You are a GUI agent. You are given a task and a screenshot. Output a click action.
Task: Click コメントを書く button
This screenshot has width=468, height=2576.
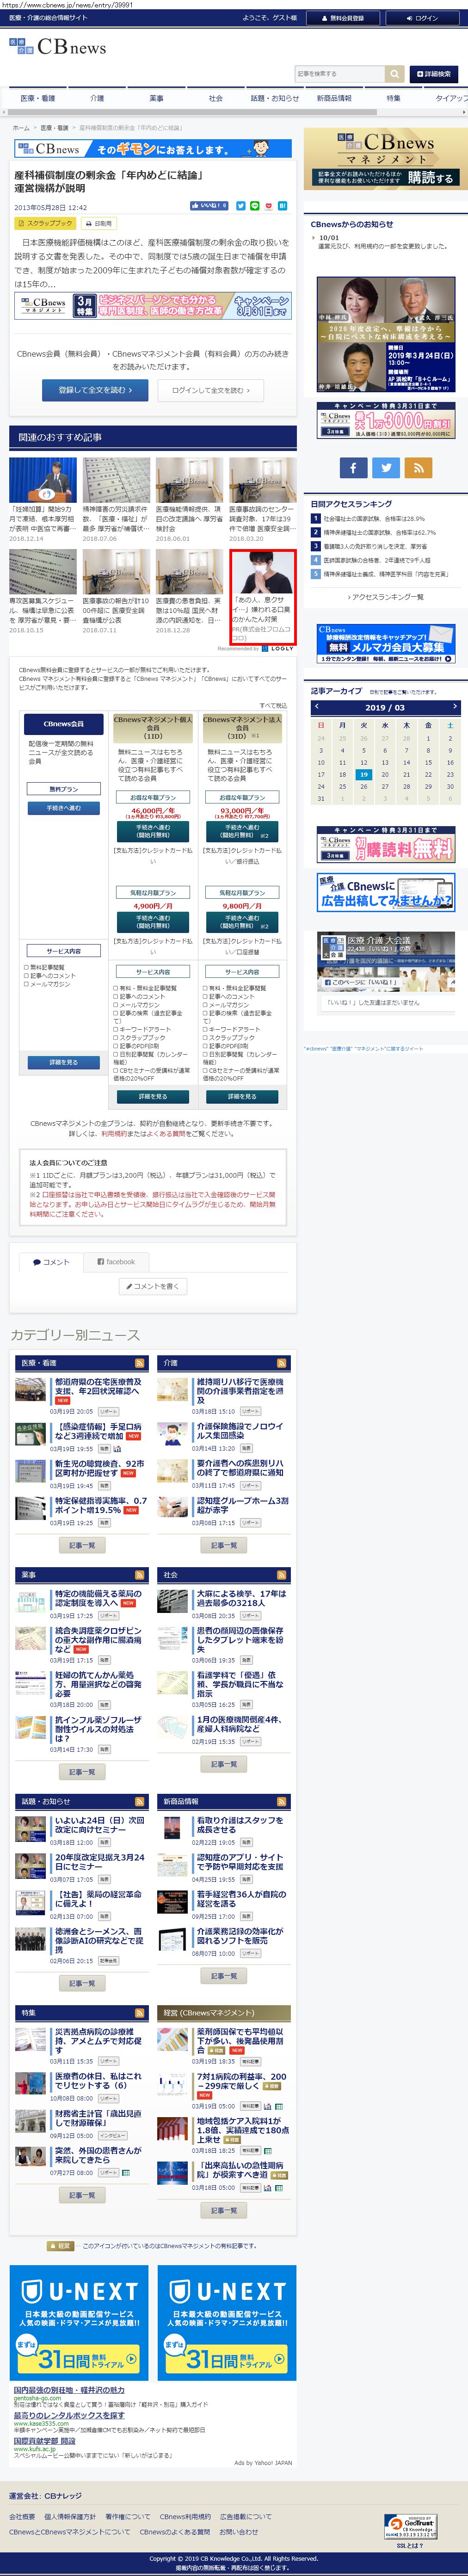click(153, 1286)
